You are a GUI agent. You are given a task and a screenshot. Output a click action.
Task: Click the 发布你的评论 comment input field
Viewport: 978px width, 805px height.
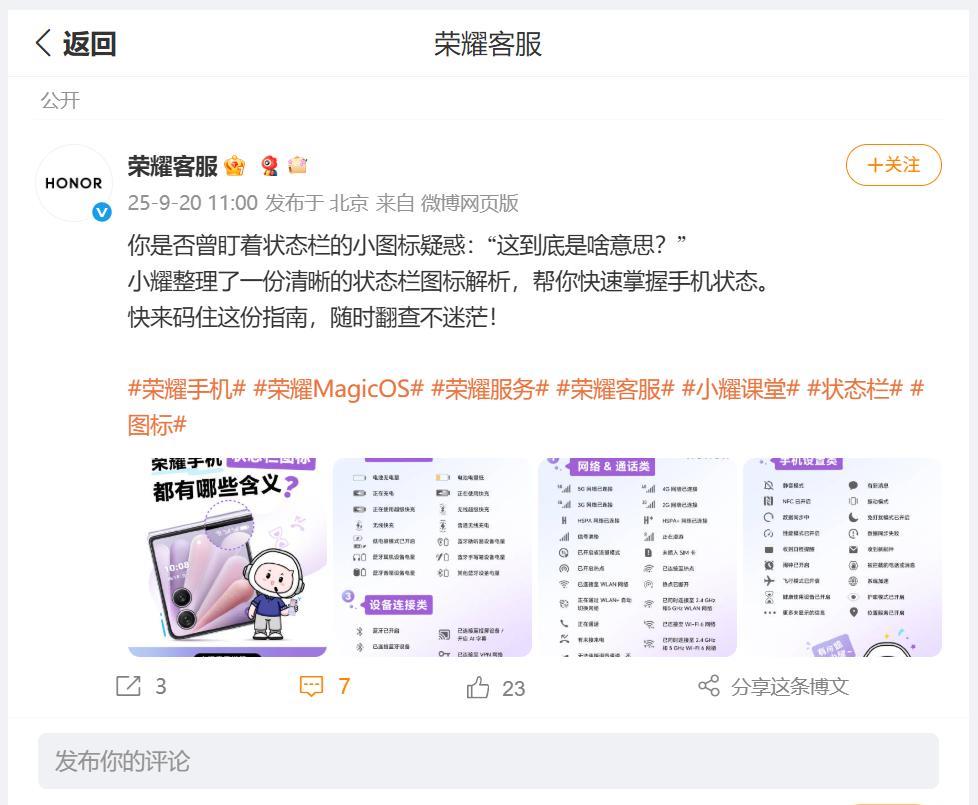tap(488, 761)
